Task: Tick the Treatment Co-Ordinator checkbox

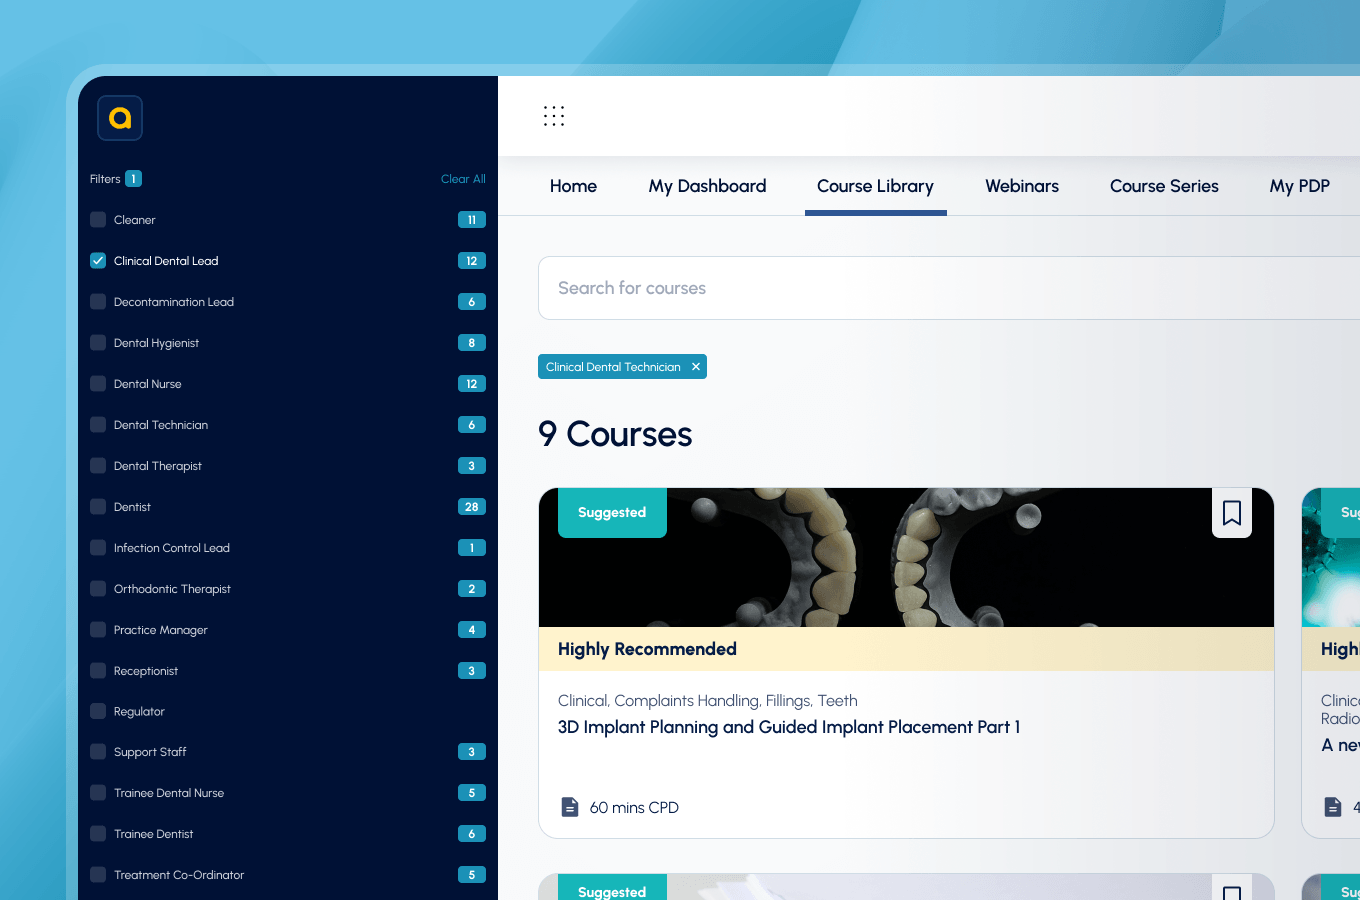Action: pos(98,875)
